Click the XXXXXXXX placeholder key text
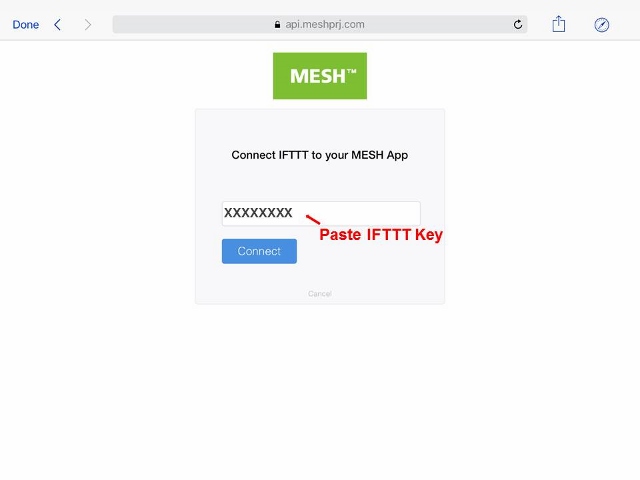 (x=258, y=213)
